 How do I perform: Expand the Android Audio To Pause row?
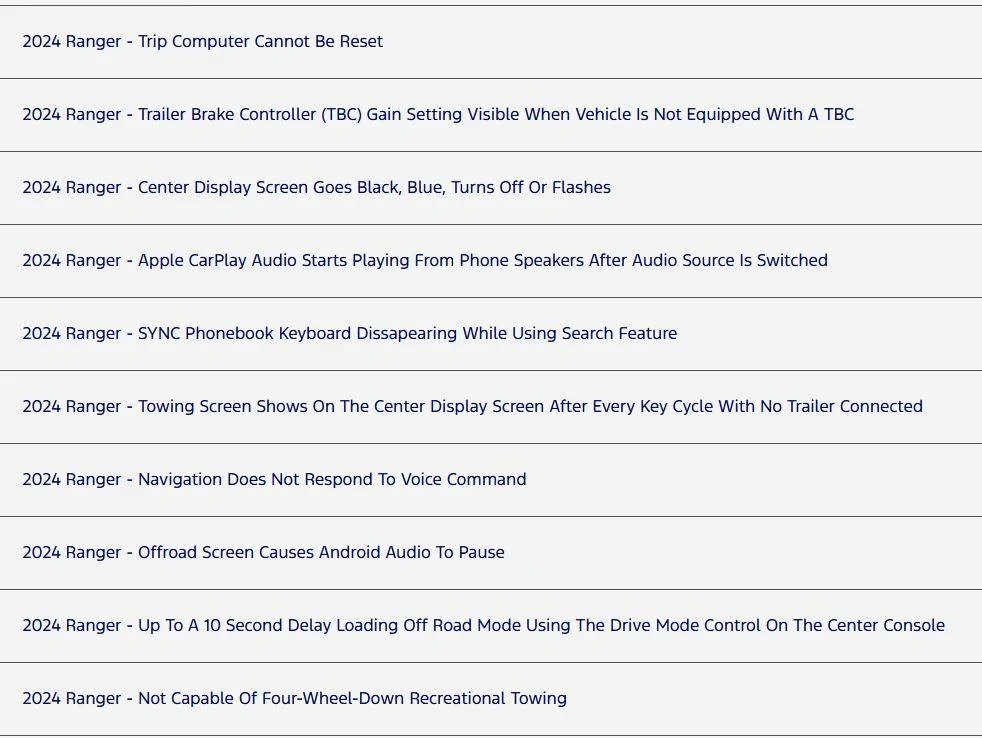point(491,553)
